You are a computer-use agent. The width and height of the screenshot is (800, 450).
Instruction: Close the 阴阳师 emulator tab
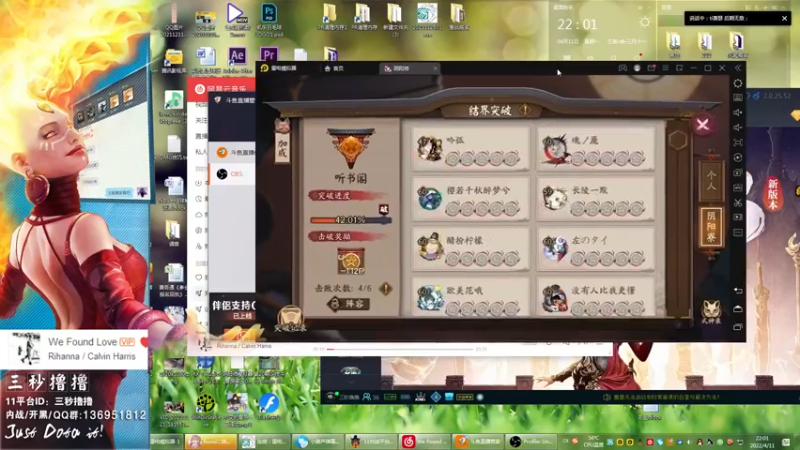click(x=435, y=68)
